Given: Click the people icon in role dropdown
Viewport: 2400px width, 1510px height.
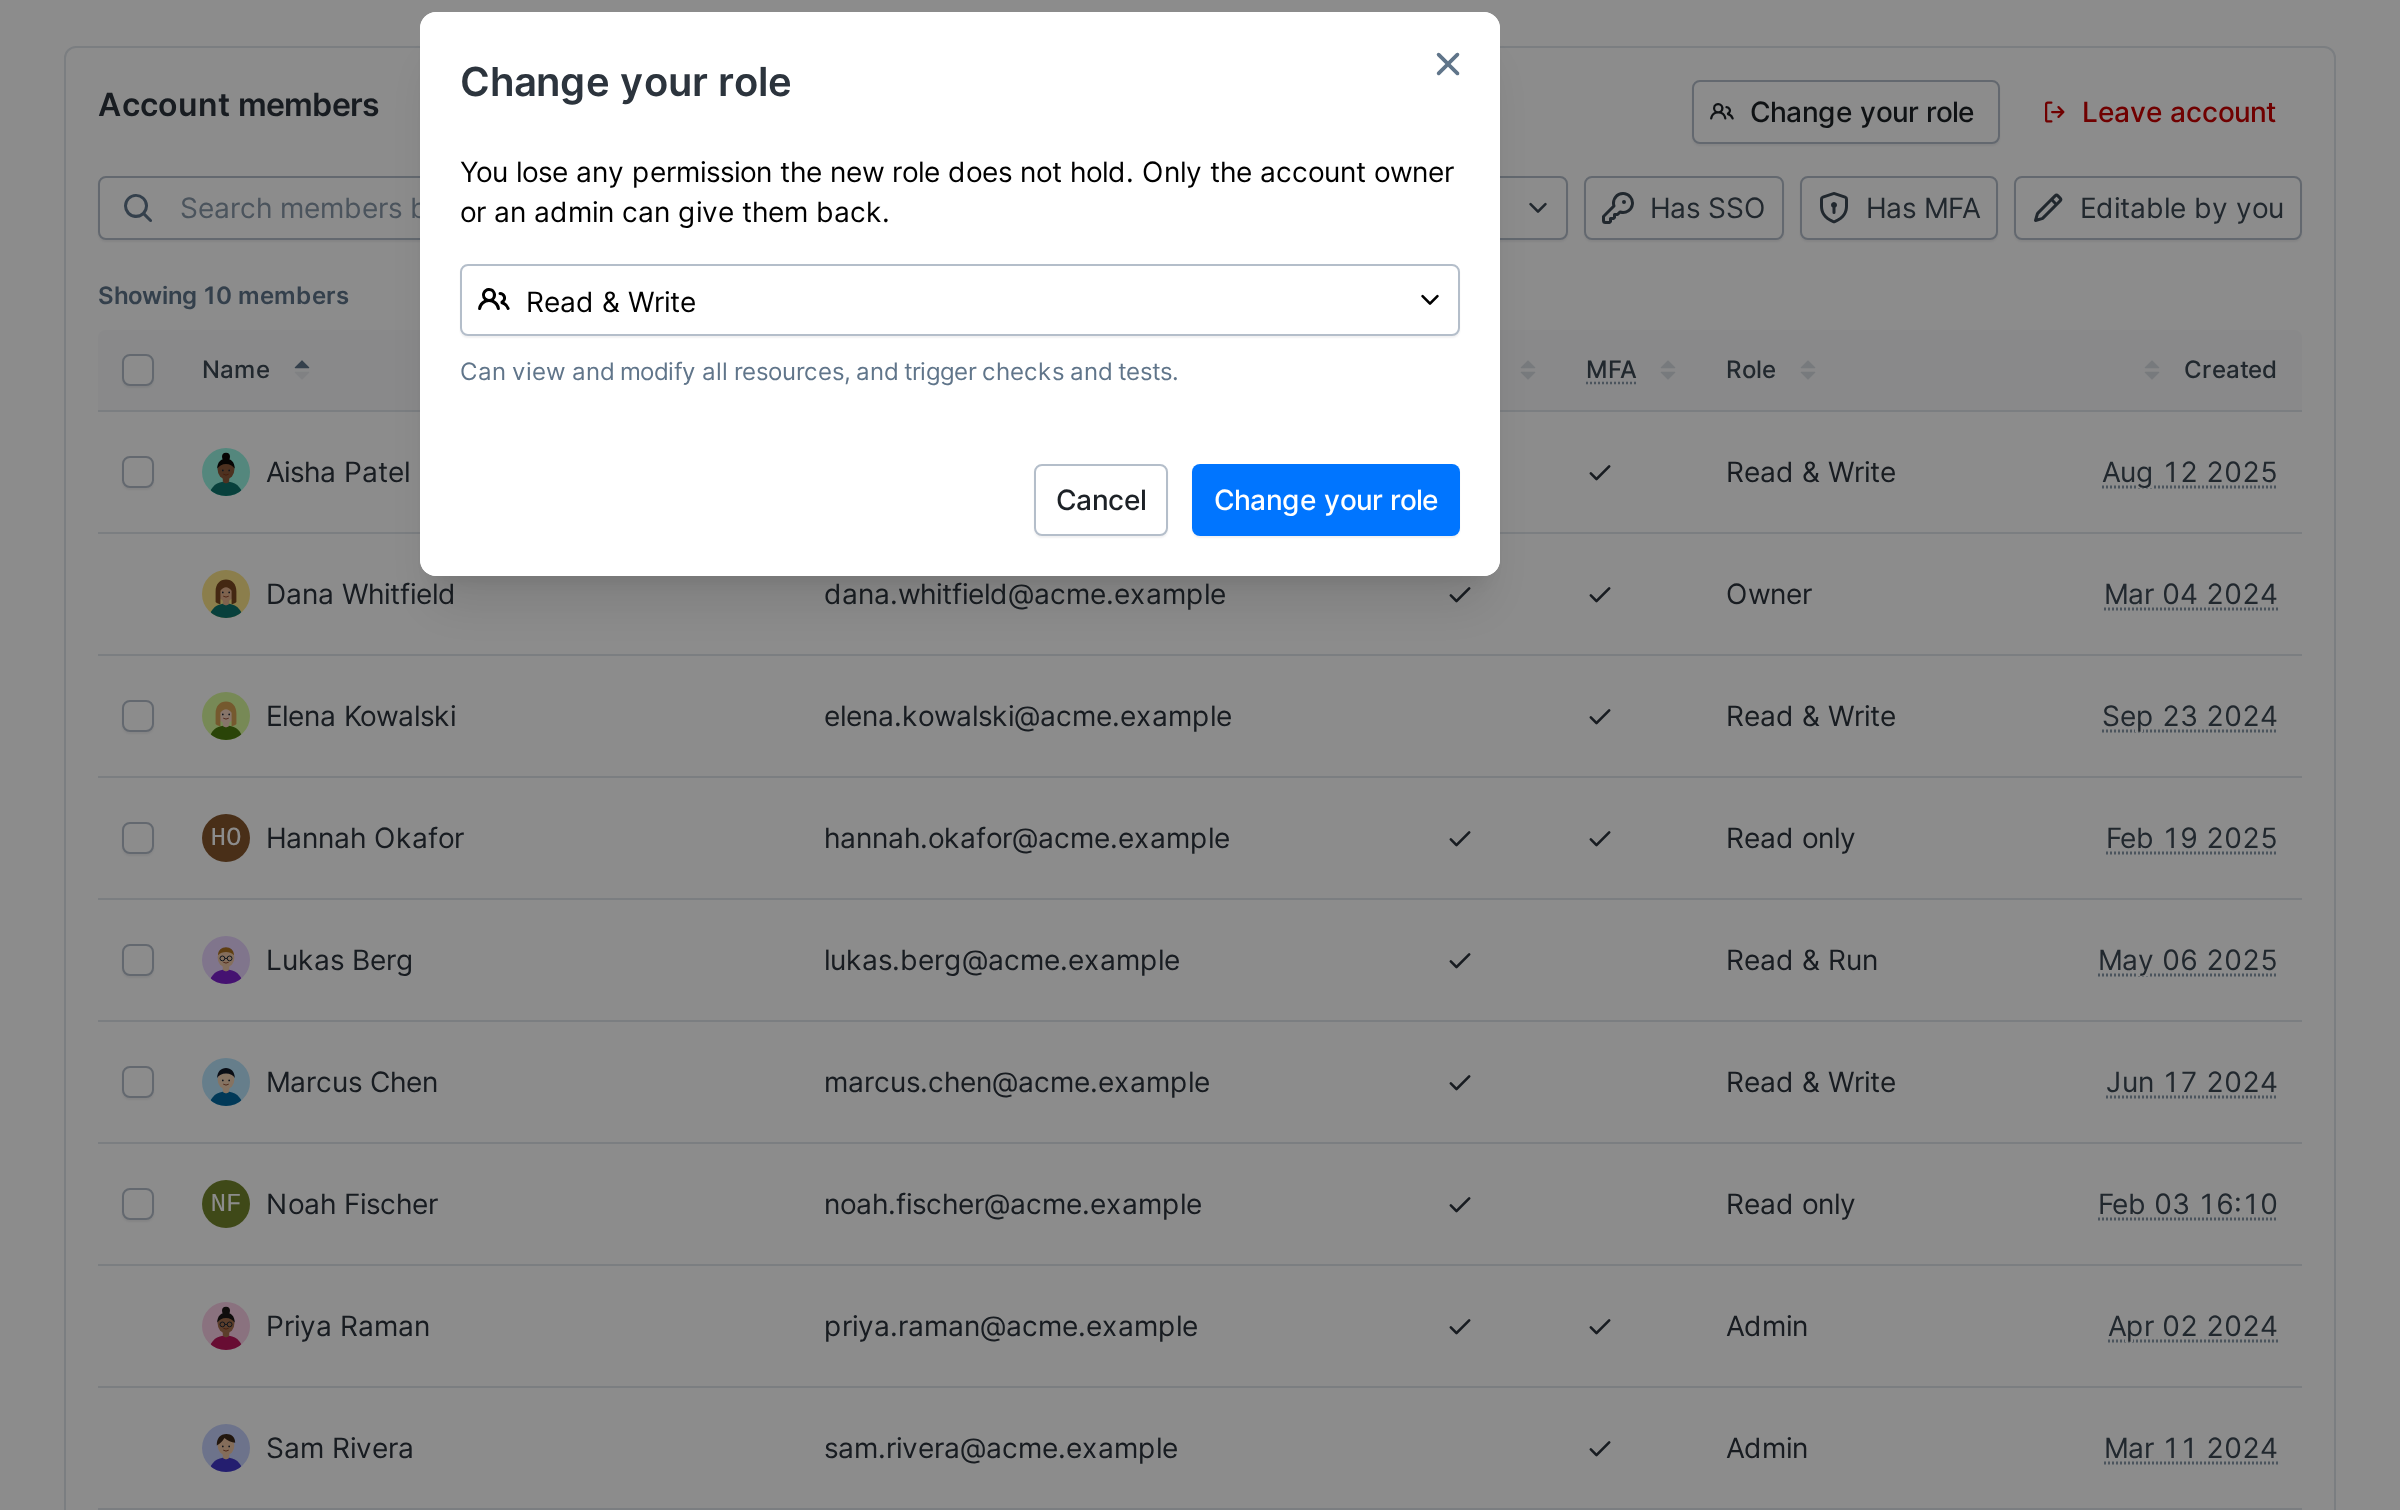Looking at the screenshot, I should pyautogui.click(x=494, y=300).
